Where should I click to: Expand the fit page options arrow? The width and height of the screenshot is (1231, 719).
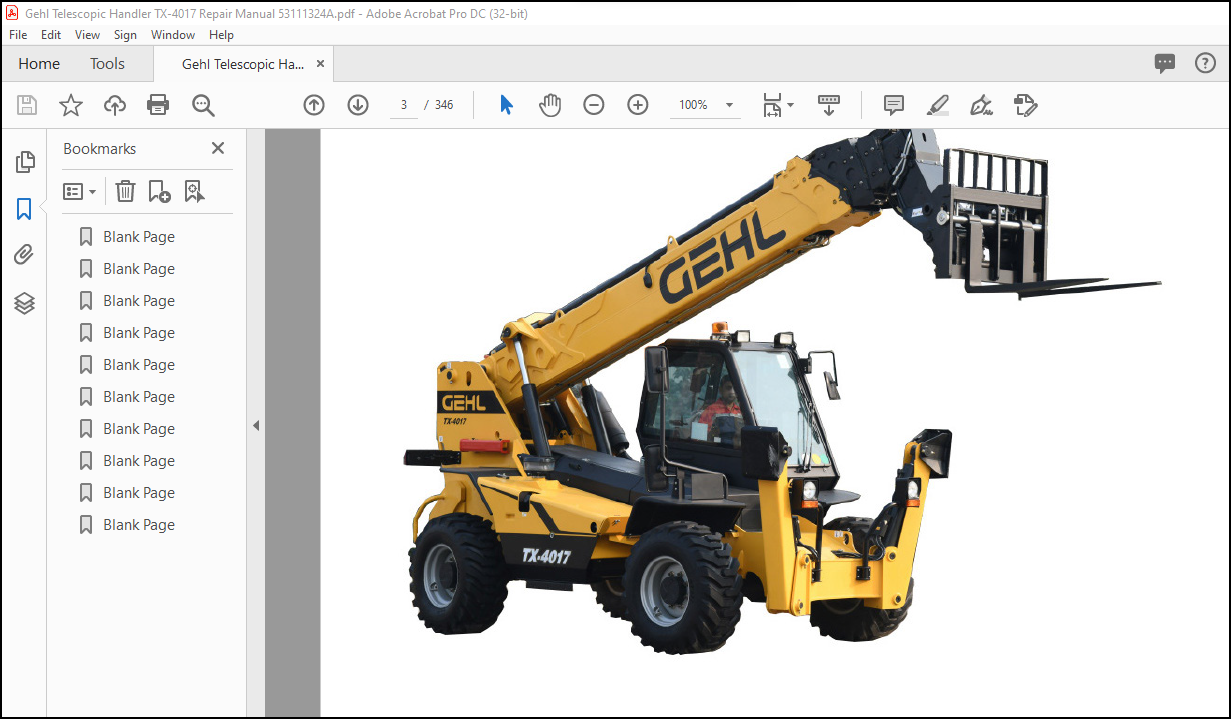pyautogui.click(x=790, y=105)
